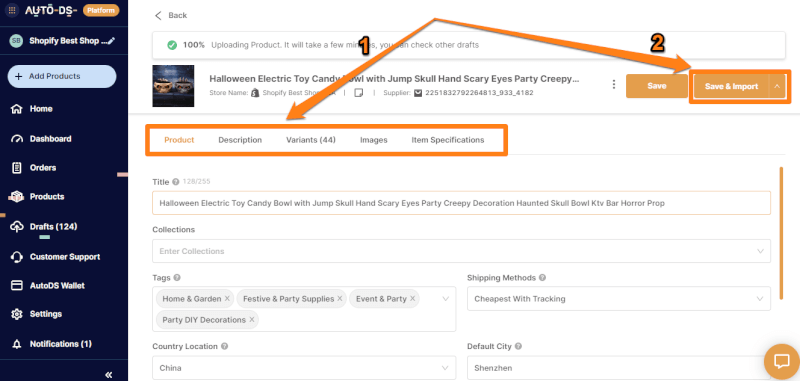Viewport: 800px width, 381px height.
Task: Open the apps grid icon beside the AutoDS logo
Action: (12, 10)
